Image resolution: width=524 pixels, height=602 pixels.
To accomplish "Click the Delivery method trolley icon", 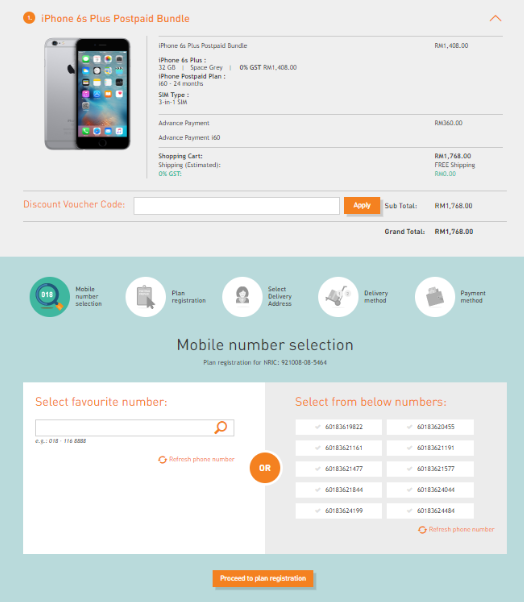I will pos(338,297).
